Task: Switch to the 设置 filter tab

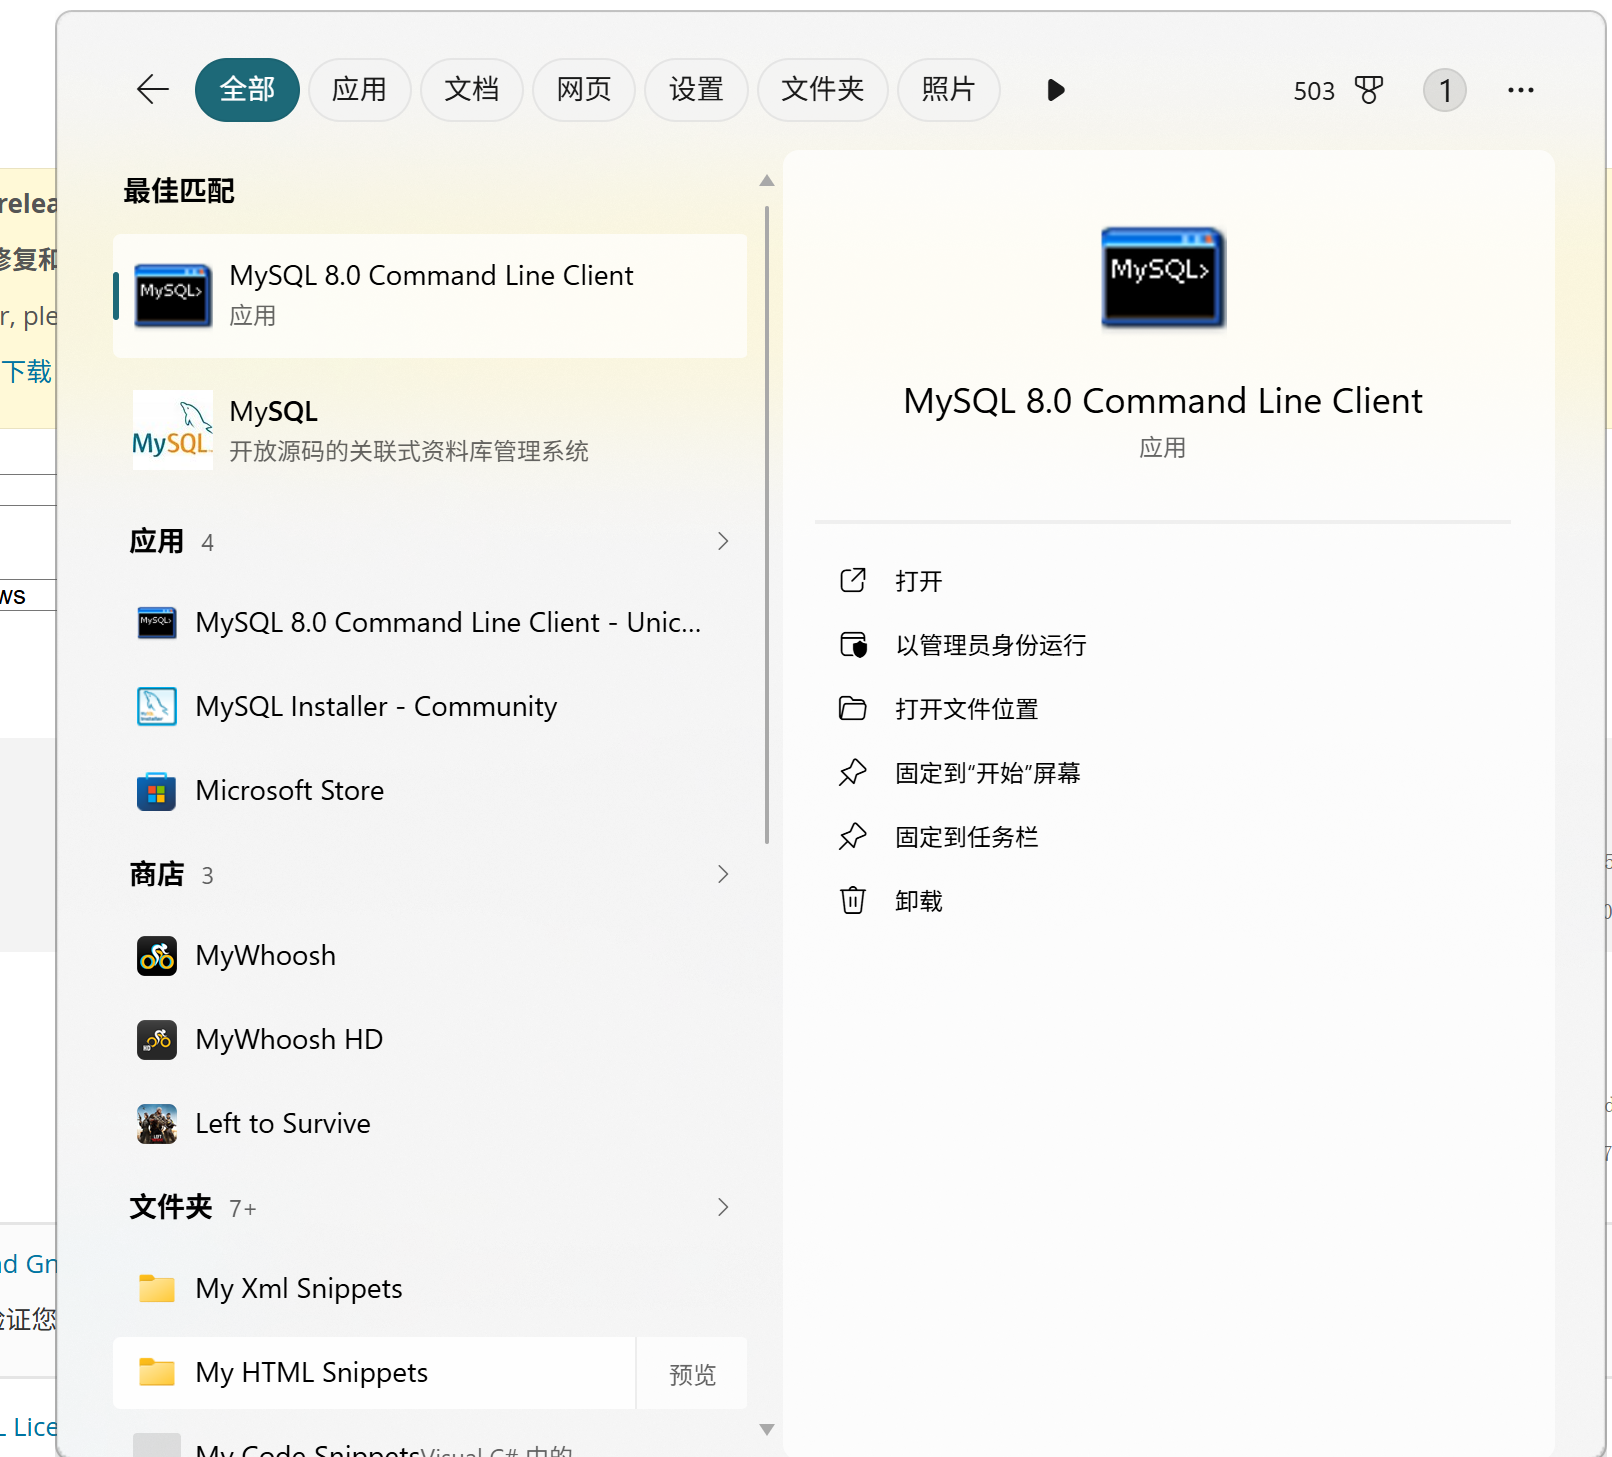Action: coord(696,90)
